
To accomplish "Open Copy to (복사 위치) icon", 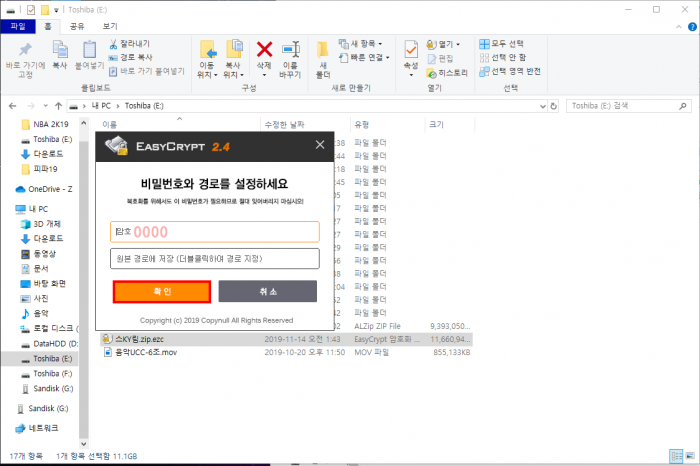I will [x=234, y=50].
